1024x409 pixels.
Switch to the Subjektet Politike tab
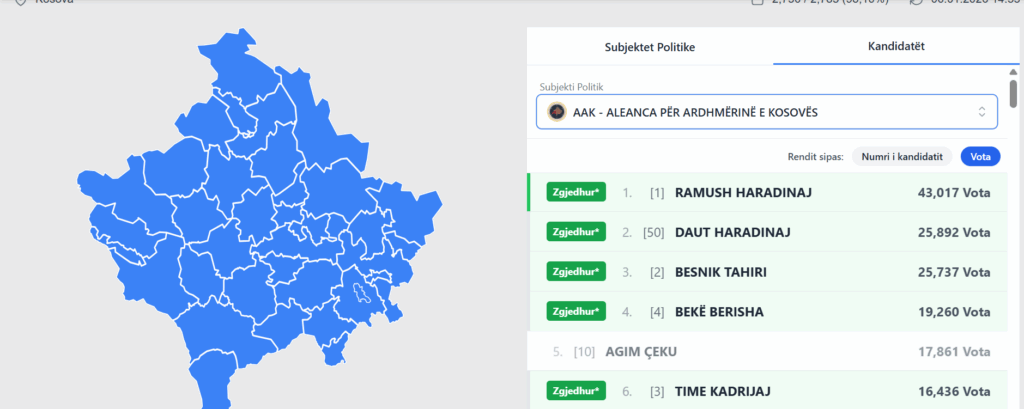(x=649, y=47)
